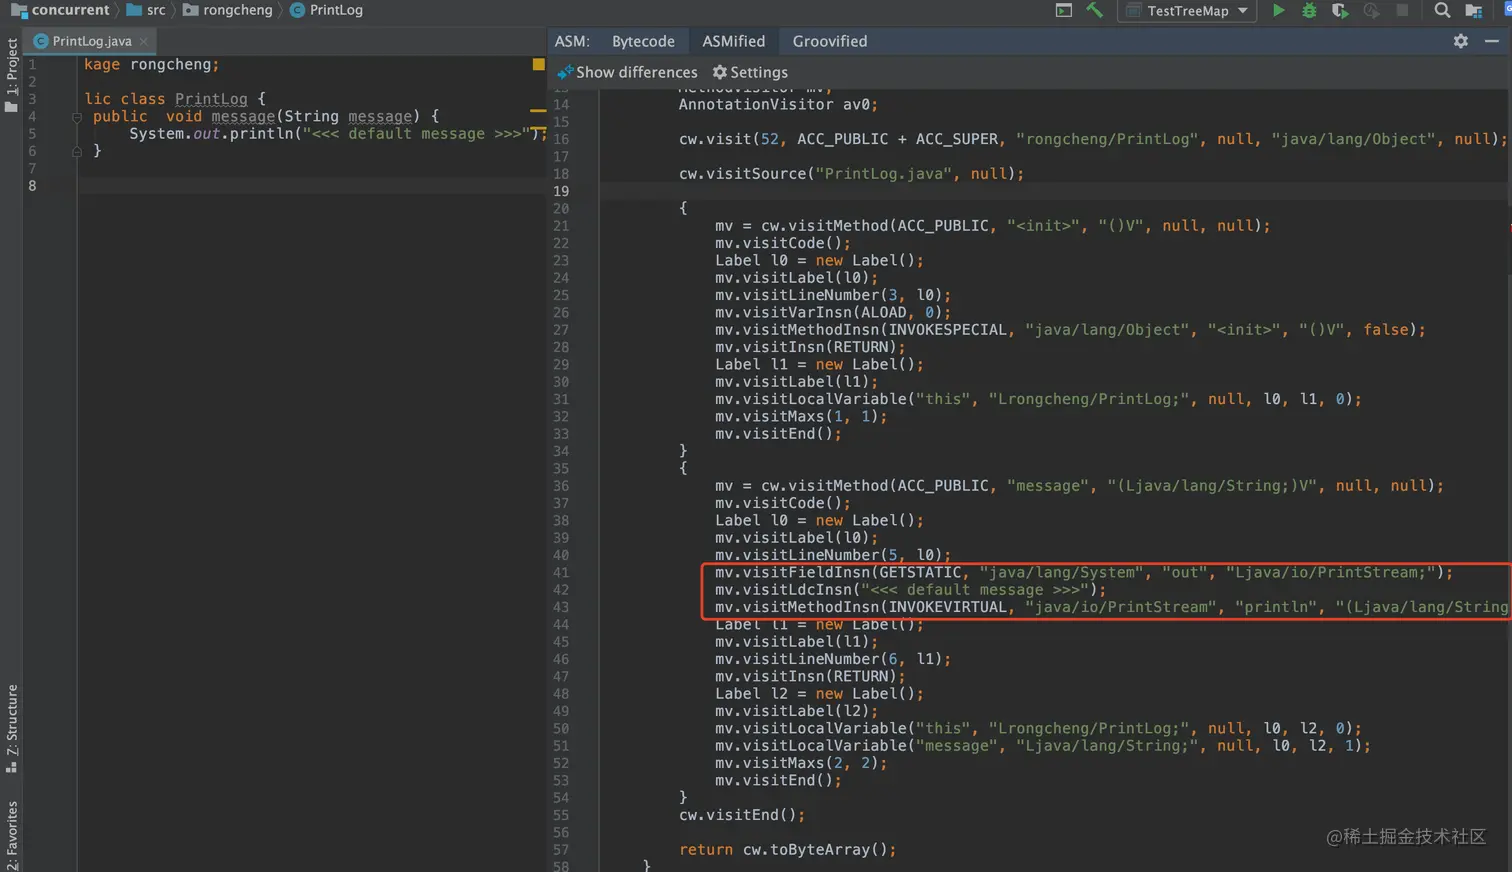Switch to the ASMified tab
The image size is (1512, 872).
733,41
